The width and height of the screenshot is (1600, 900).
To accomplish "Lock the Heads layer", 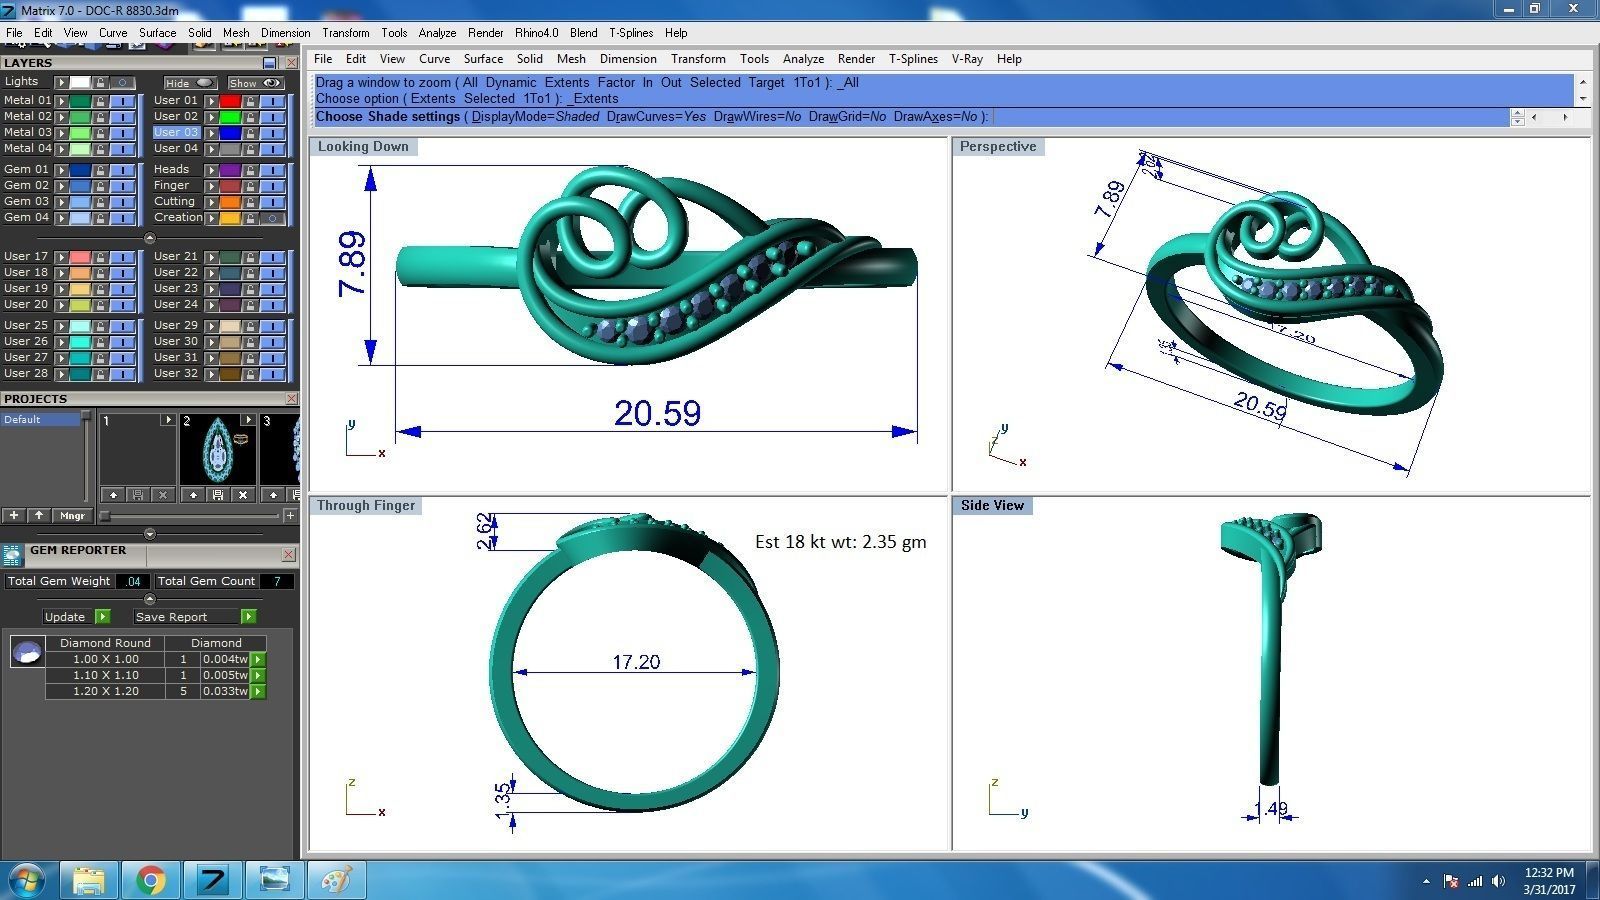I will [x=250, y=170].
